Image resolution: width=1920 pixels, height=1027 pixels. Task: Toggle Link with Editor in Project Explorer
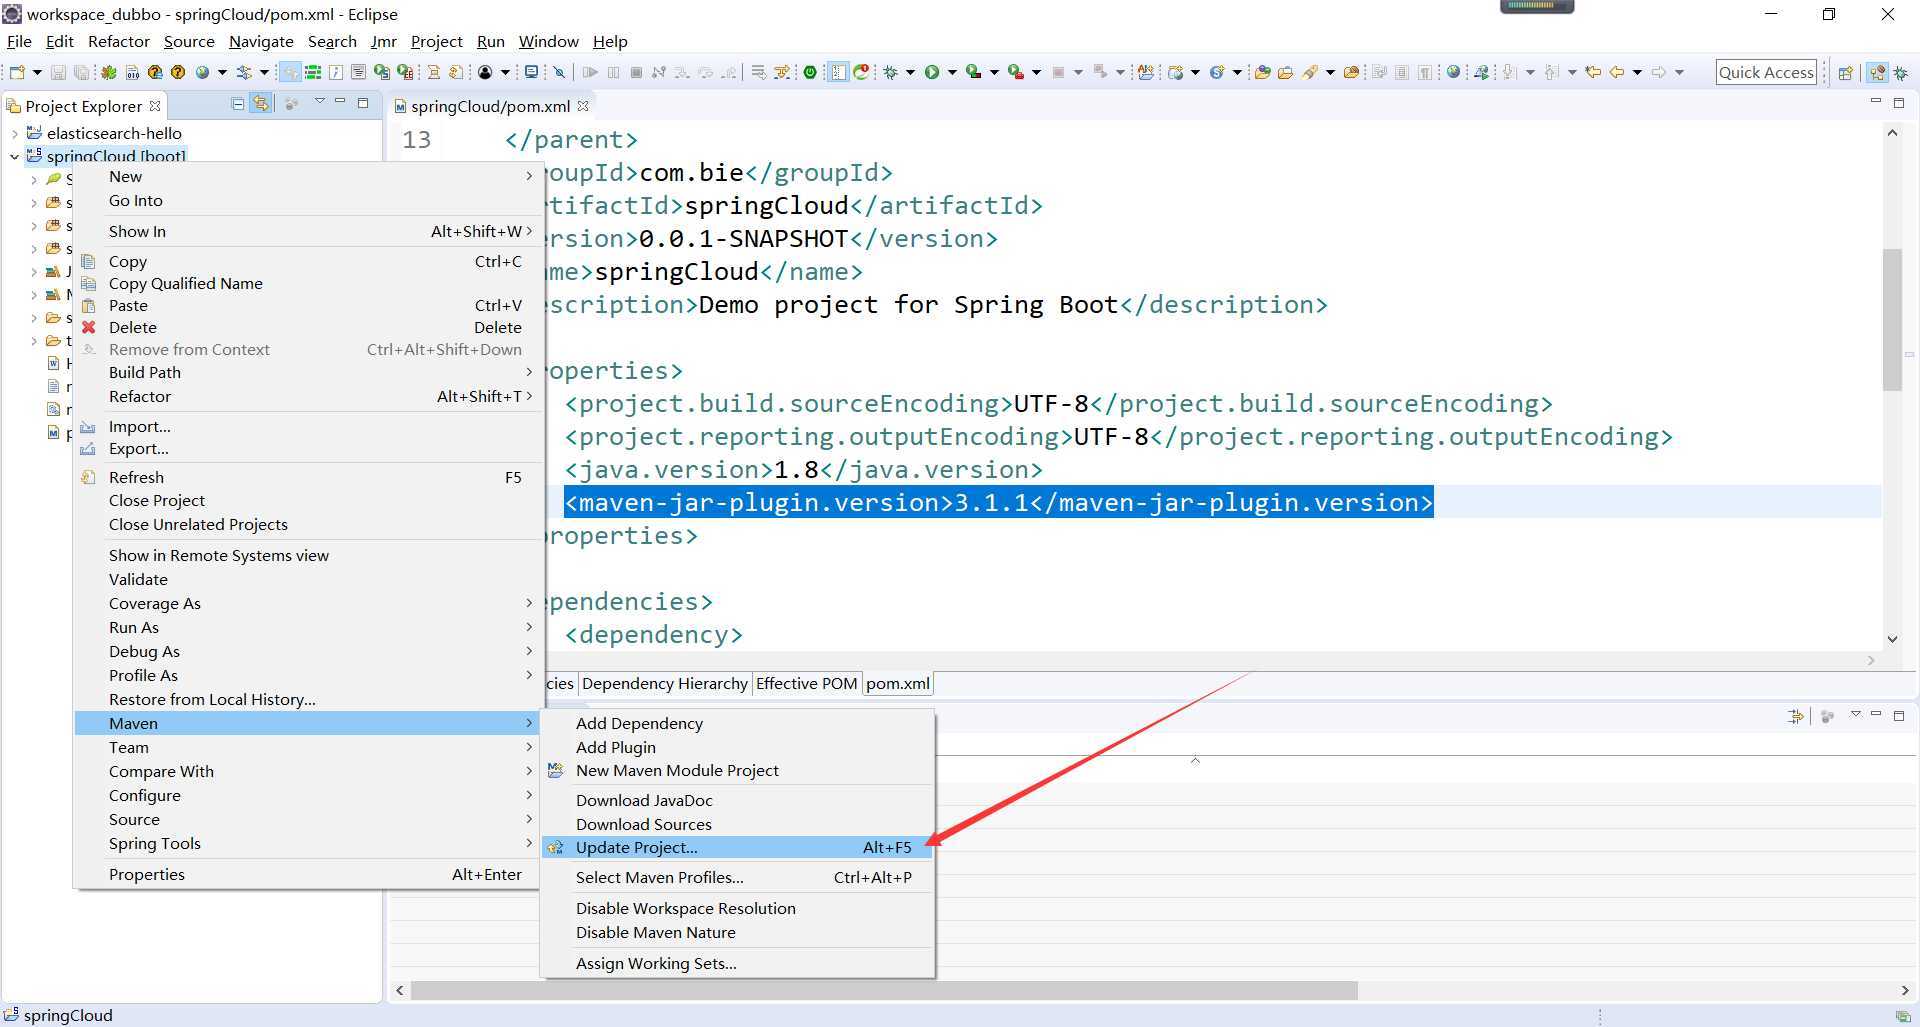[261, 103]
